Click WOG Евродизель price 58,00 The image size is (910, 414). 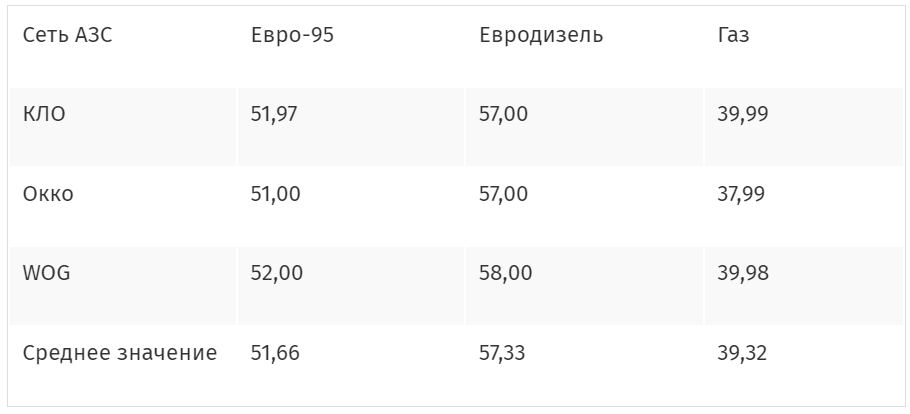[x=505, y=273]
